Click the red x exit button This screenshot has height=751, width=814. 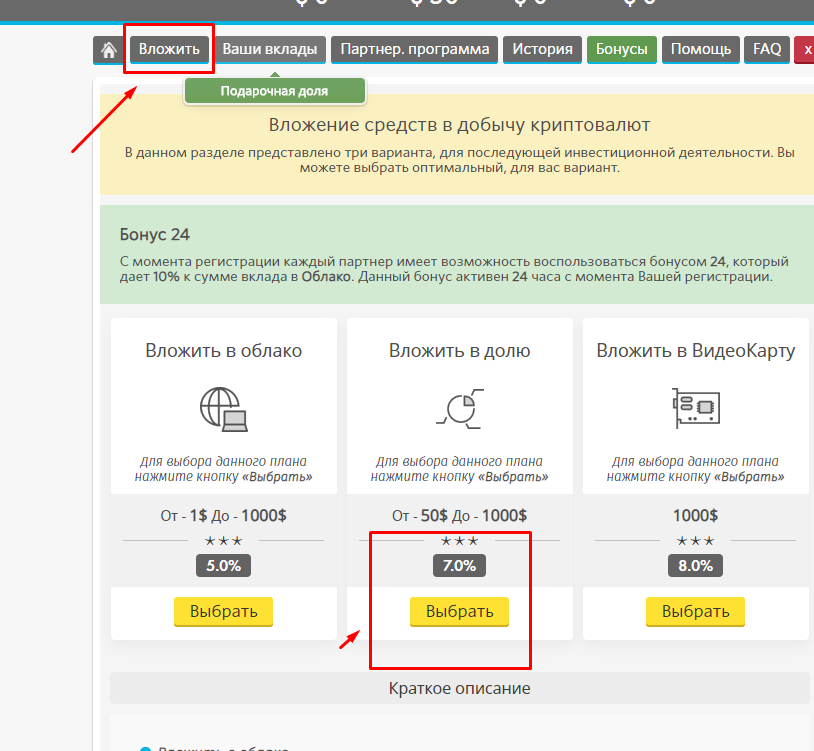tap(805, 50)
